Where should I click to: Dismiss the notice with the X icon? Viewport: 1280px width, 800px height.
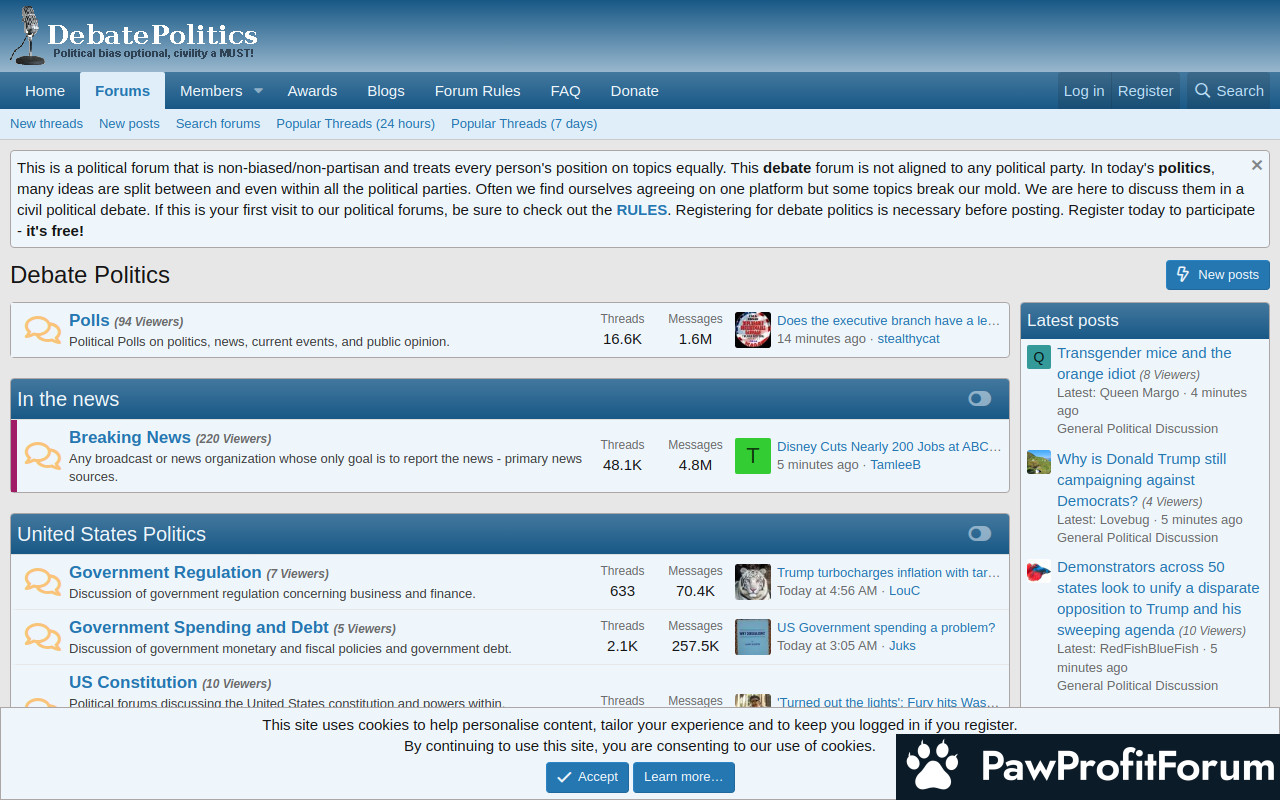pyautogui.click(x=1257, y=165)
